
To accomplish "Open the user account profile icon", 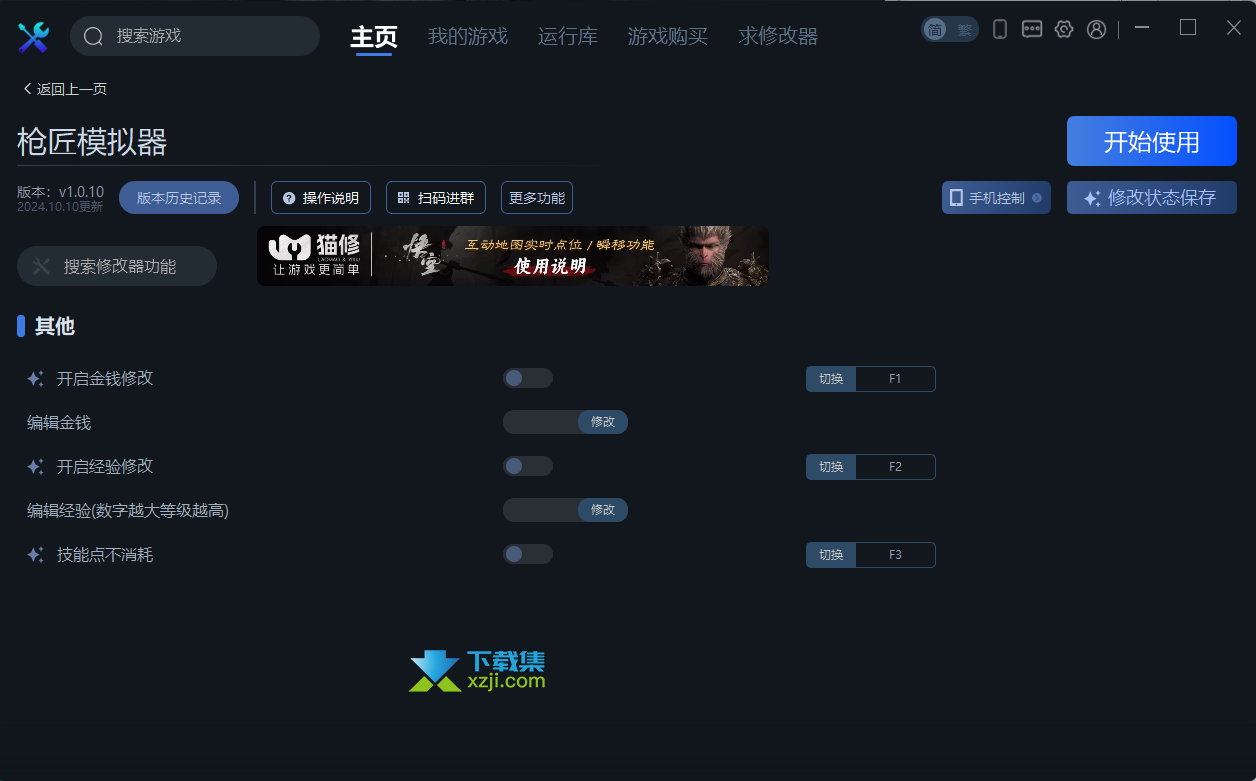I will pos(1096,29).
